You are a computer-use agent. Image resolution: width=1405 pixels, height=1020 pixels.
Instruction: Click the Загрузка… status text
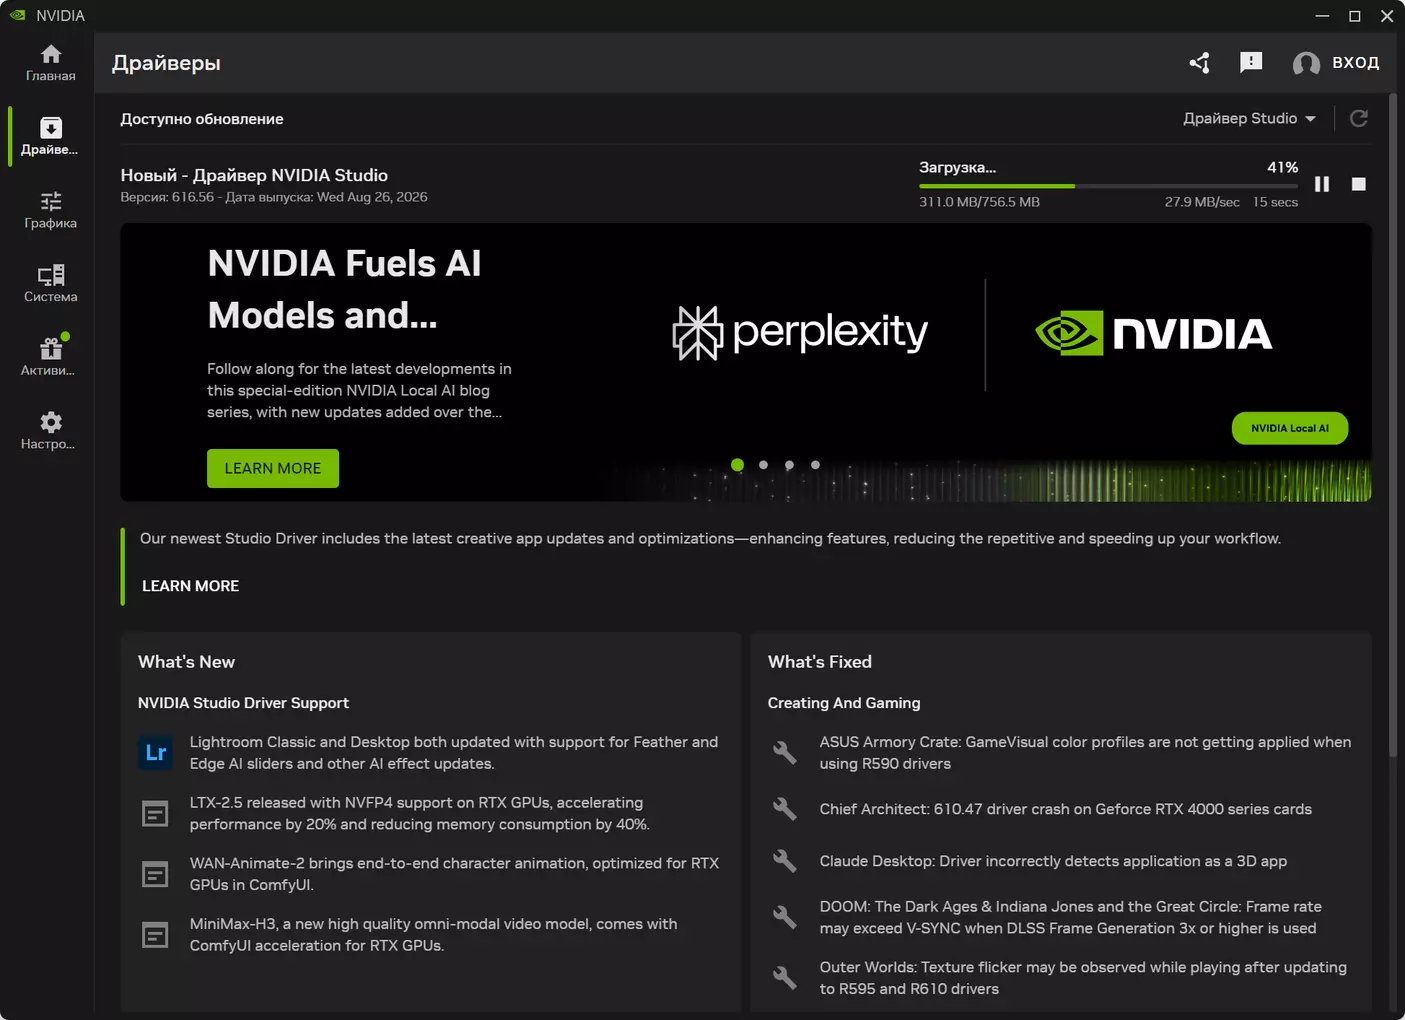pyautogui.click(x=958, y=167)
